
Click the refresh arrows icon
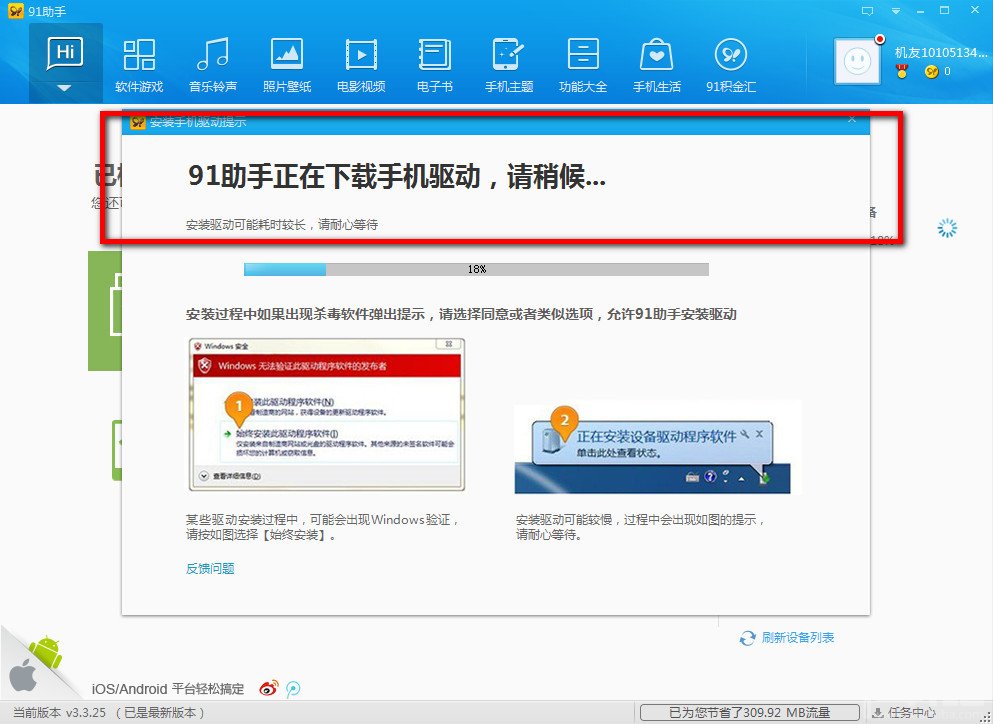747,638
